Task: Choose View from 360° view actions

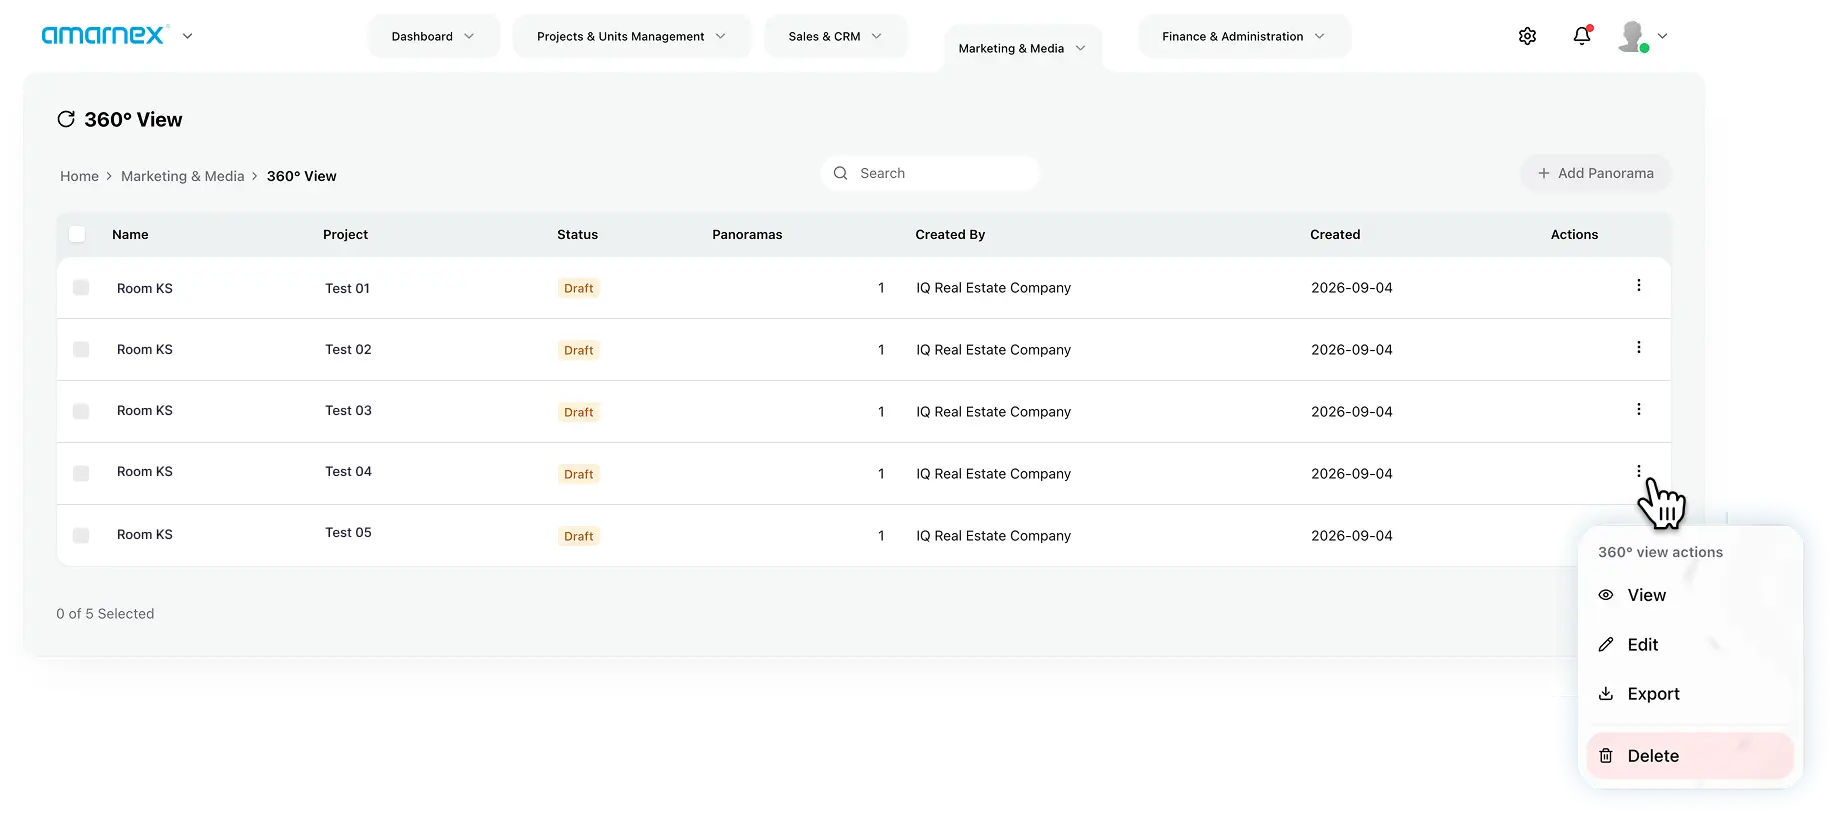Action: point(1688,595)
